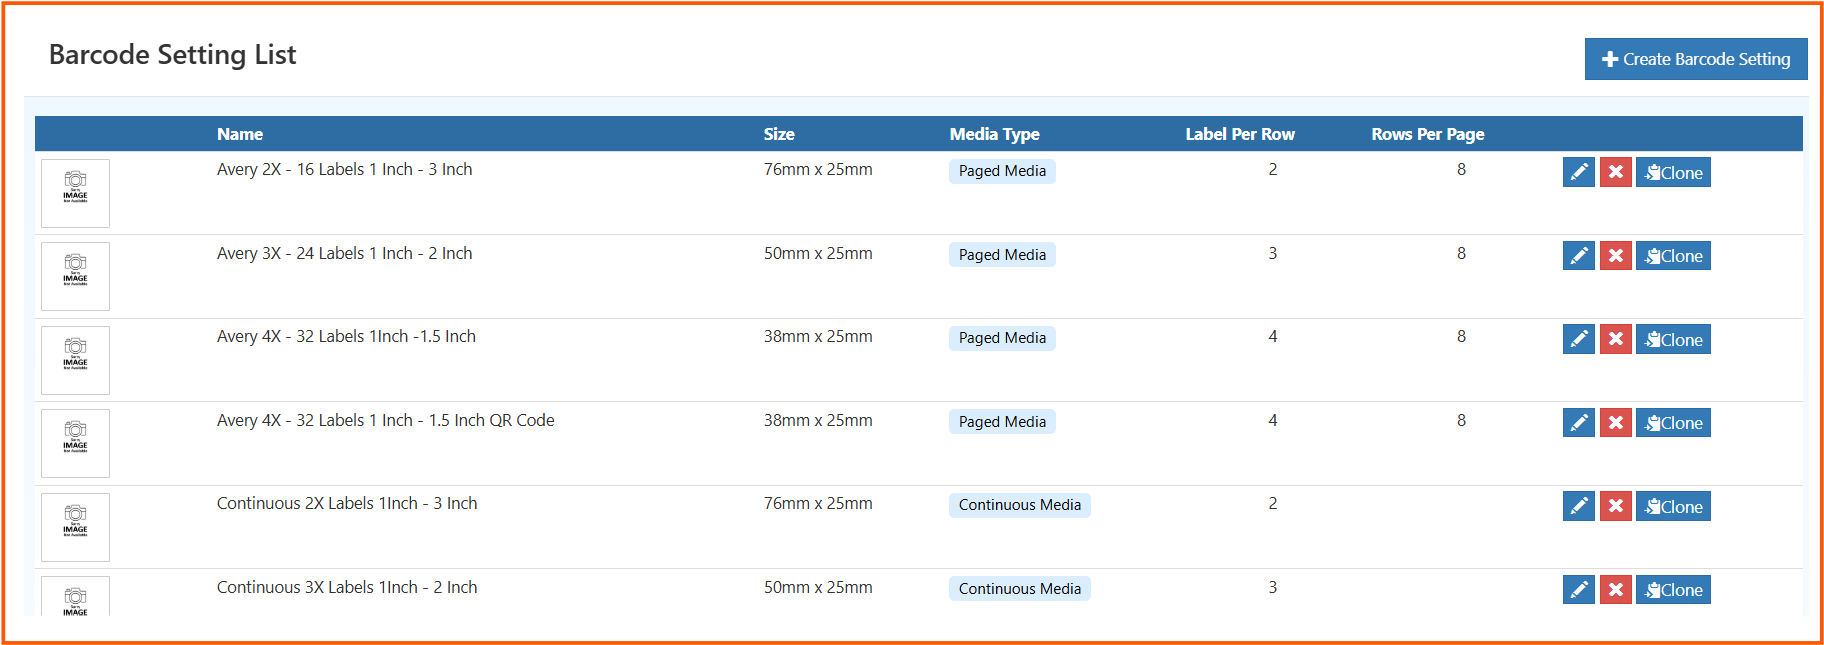The image size is (1824, 645).
Task: Open image placeholder for Continuous 2X Labels
Action: [x=75, y=527]
